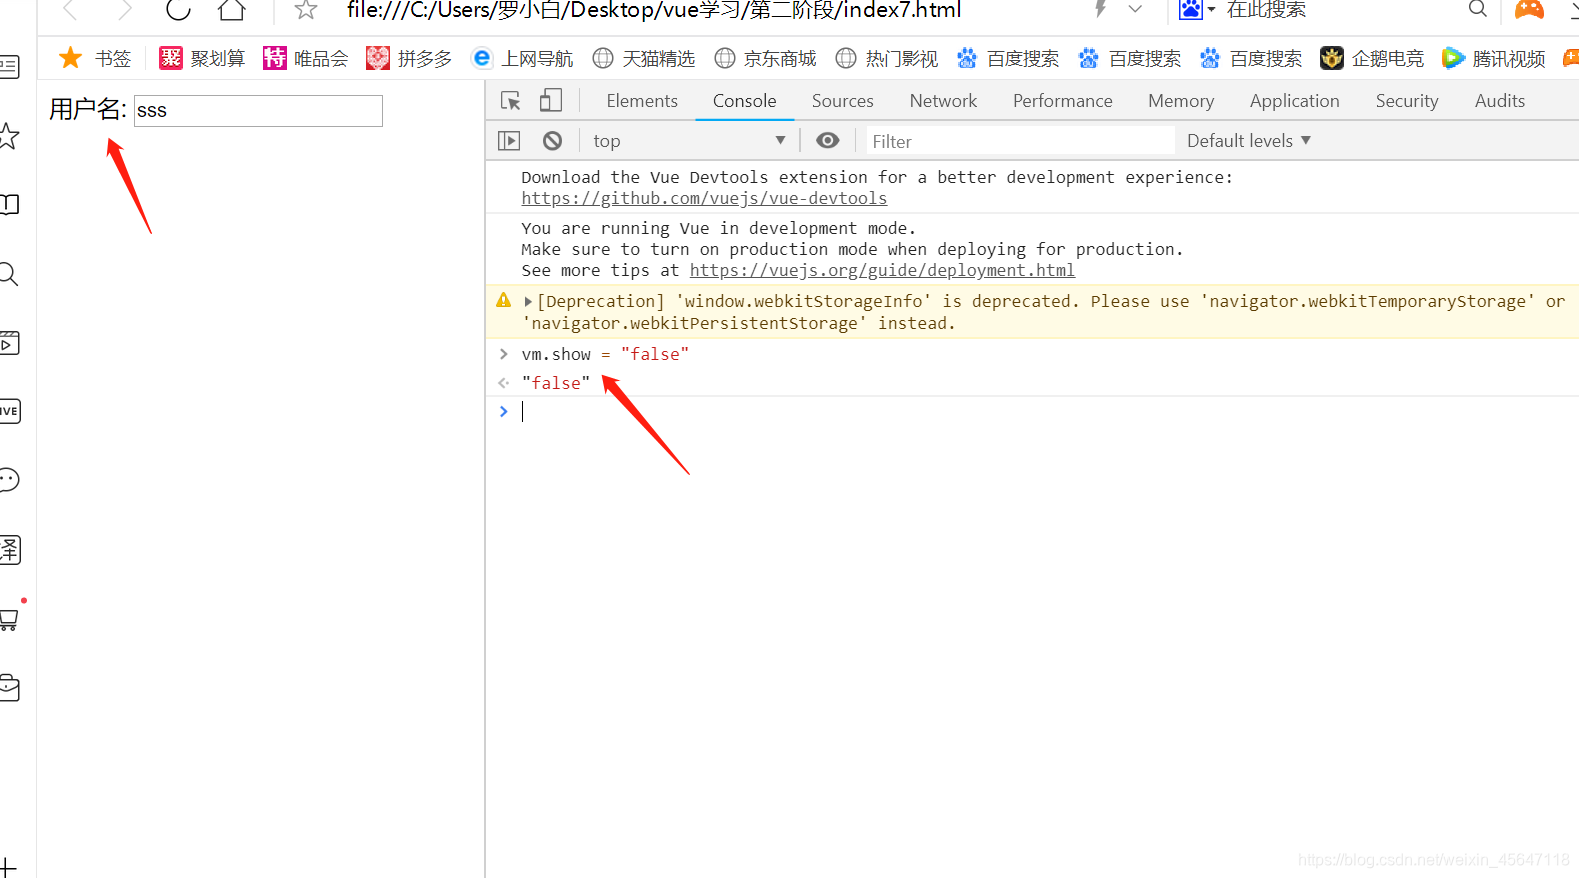This screenshot has width=1579, height=878.
Task: Add a sidebar item with plus icon
Action: 8,867
